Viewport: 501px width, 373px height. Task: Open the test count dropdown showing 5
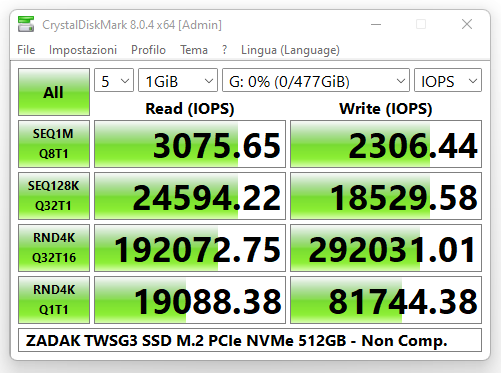click(114, 80)
